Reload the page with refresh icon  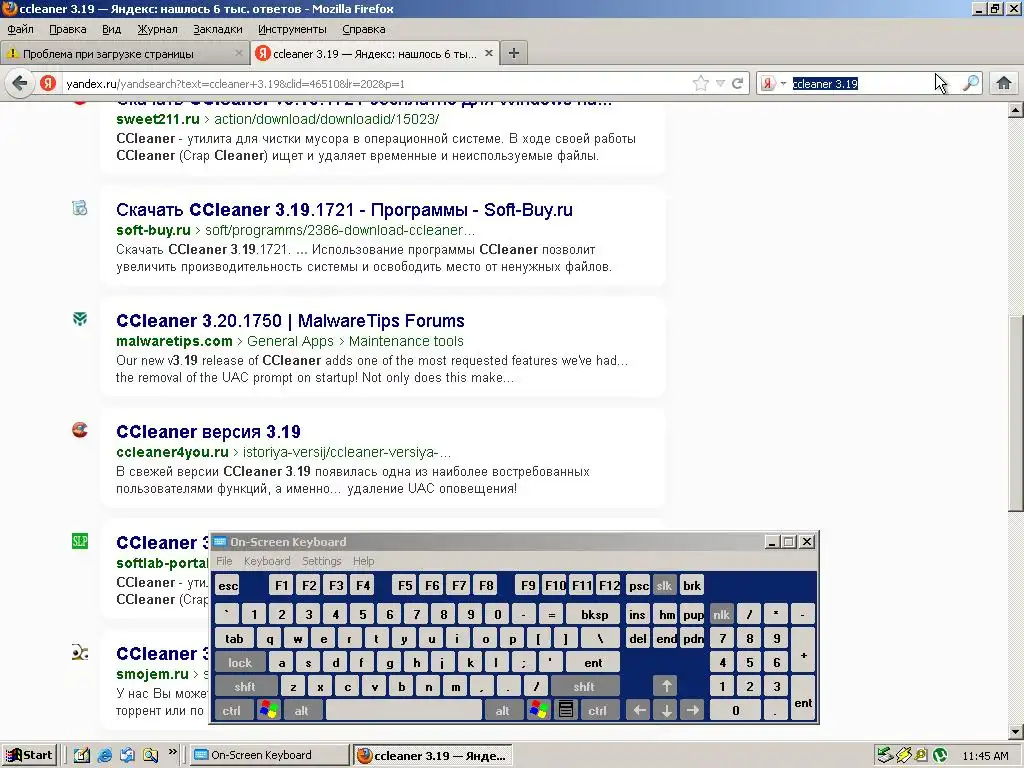(738, 84)
